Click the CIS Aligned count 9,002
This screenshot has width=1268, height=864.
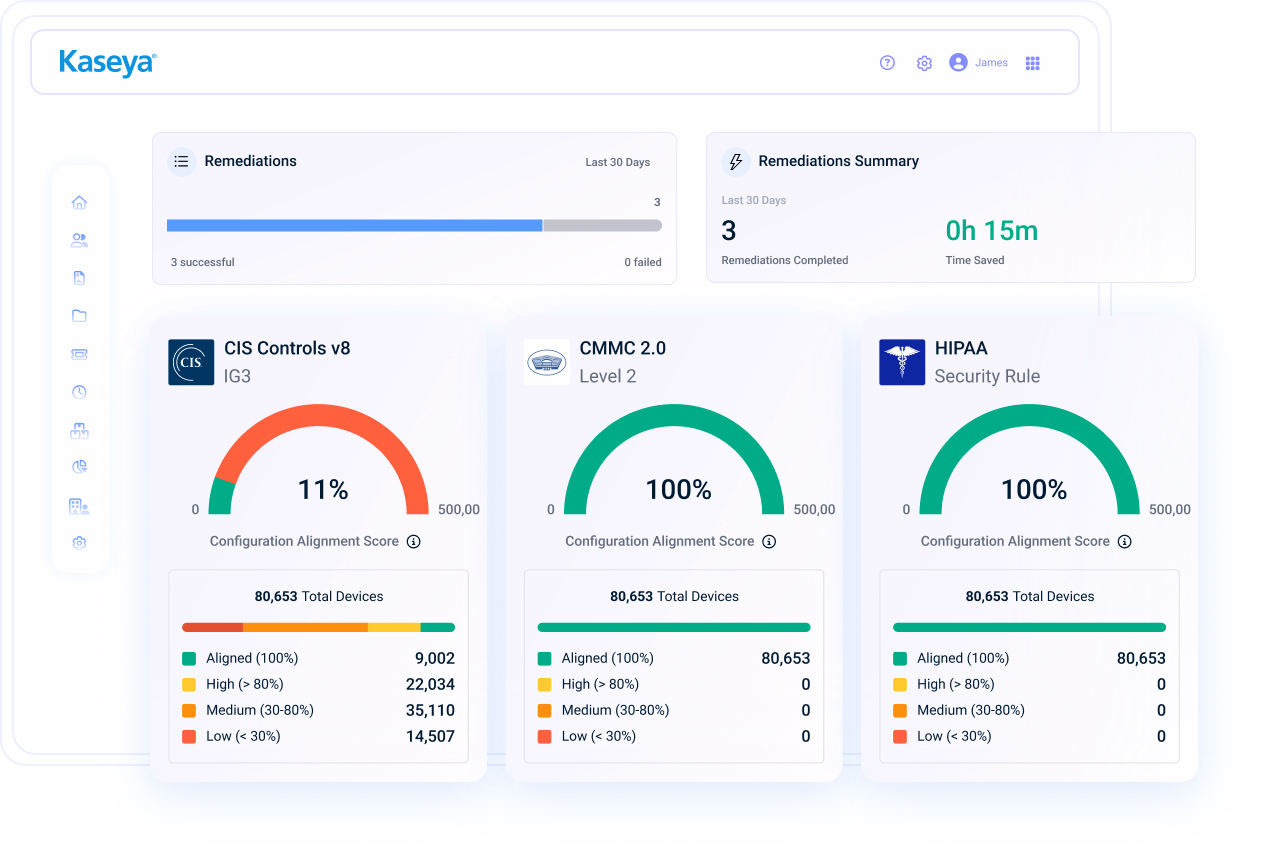coord(435,659)
